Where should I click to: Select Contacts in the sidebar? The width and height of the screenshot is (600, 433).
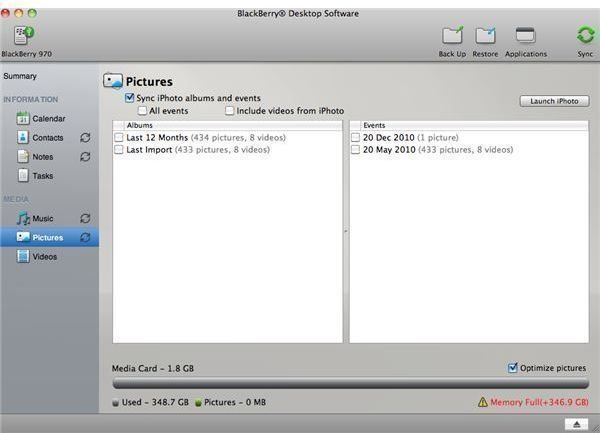[x=48, y=138]
